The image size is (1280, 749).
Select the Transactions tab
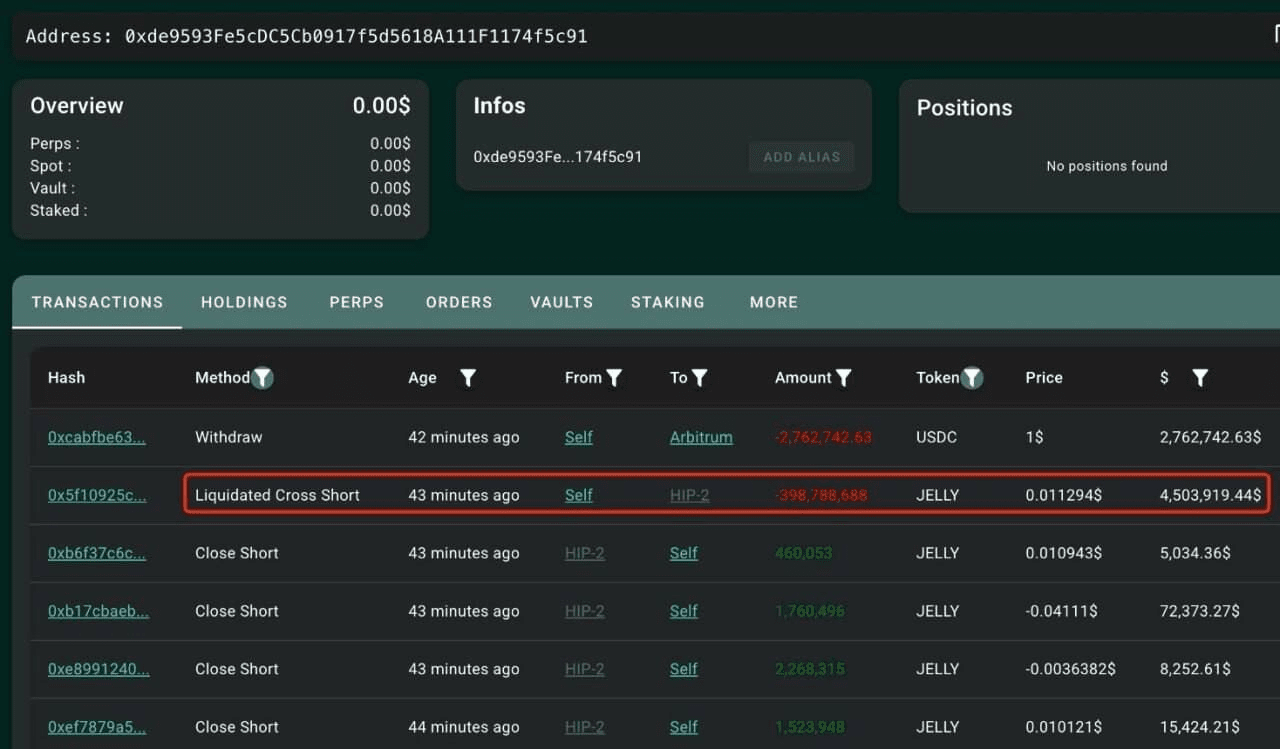tap(97, 302)
